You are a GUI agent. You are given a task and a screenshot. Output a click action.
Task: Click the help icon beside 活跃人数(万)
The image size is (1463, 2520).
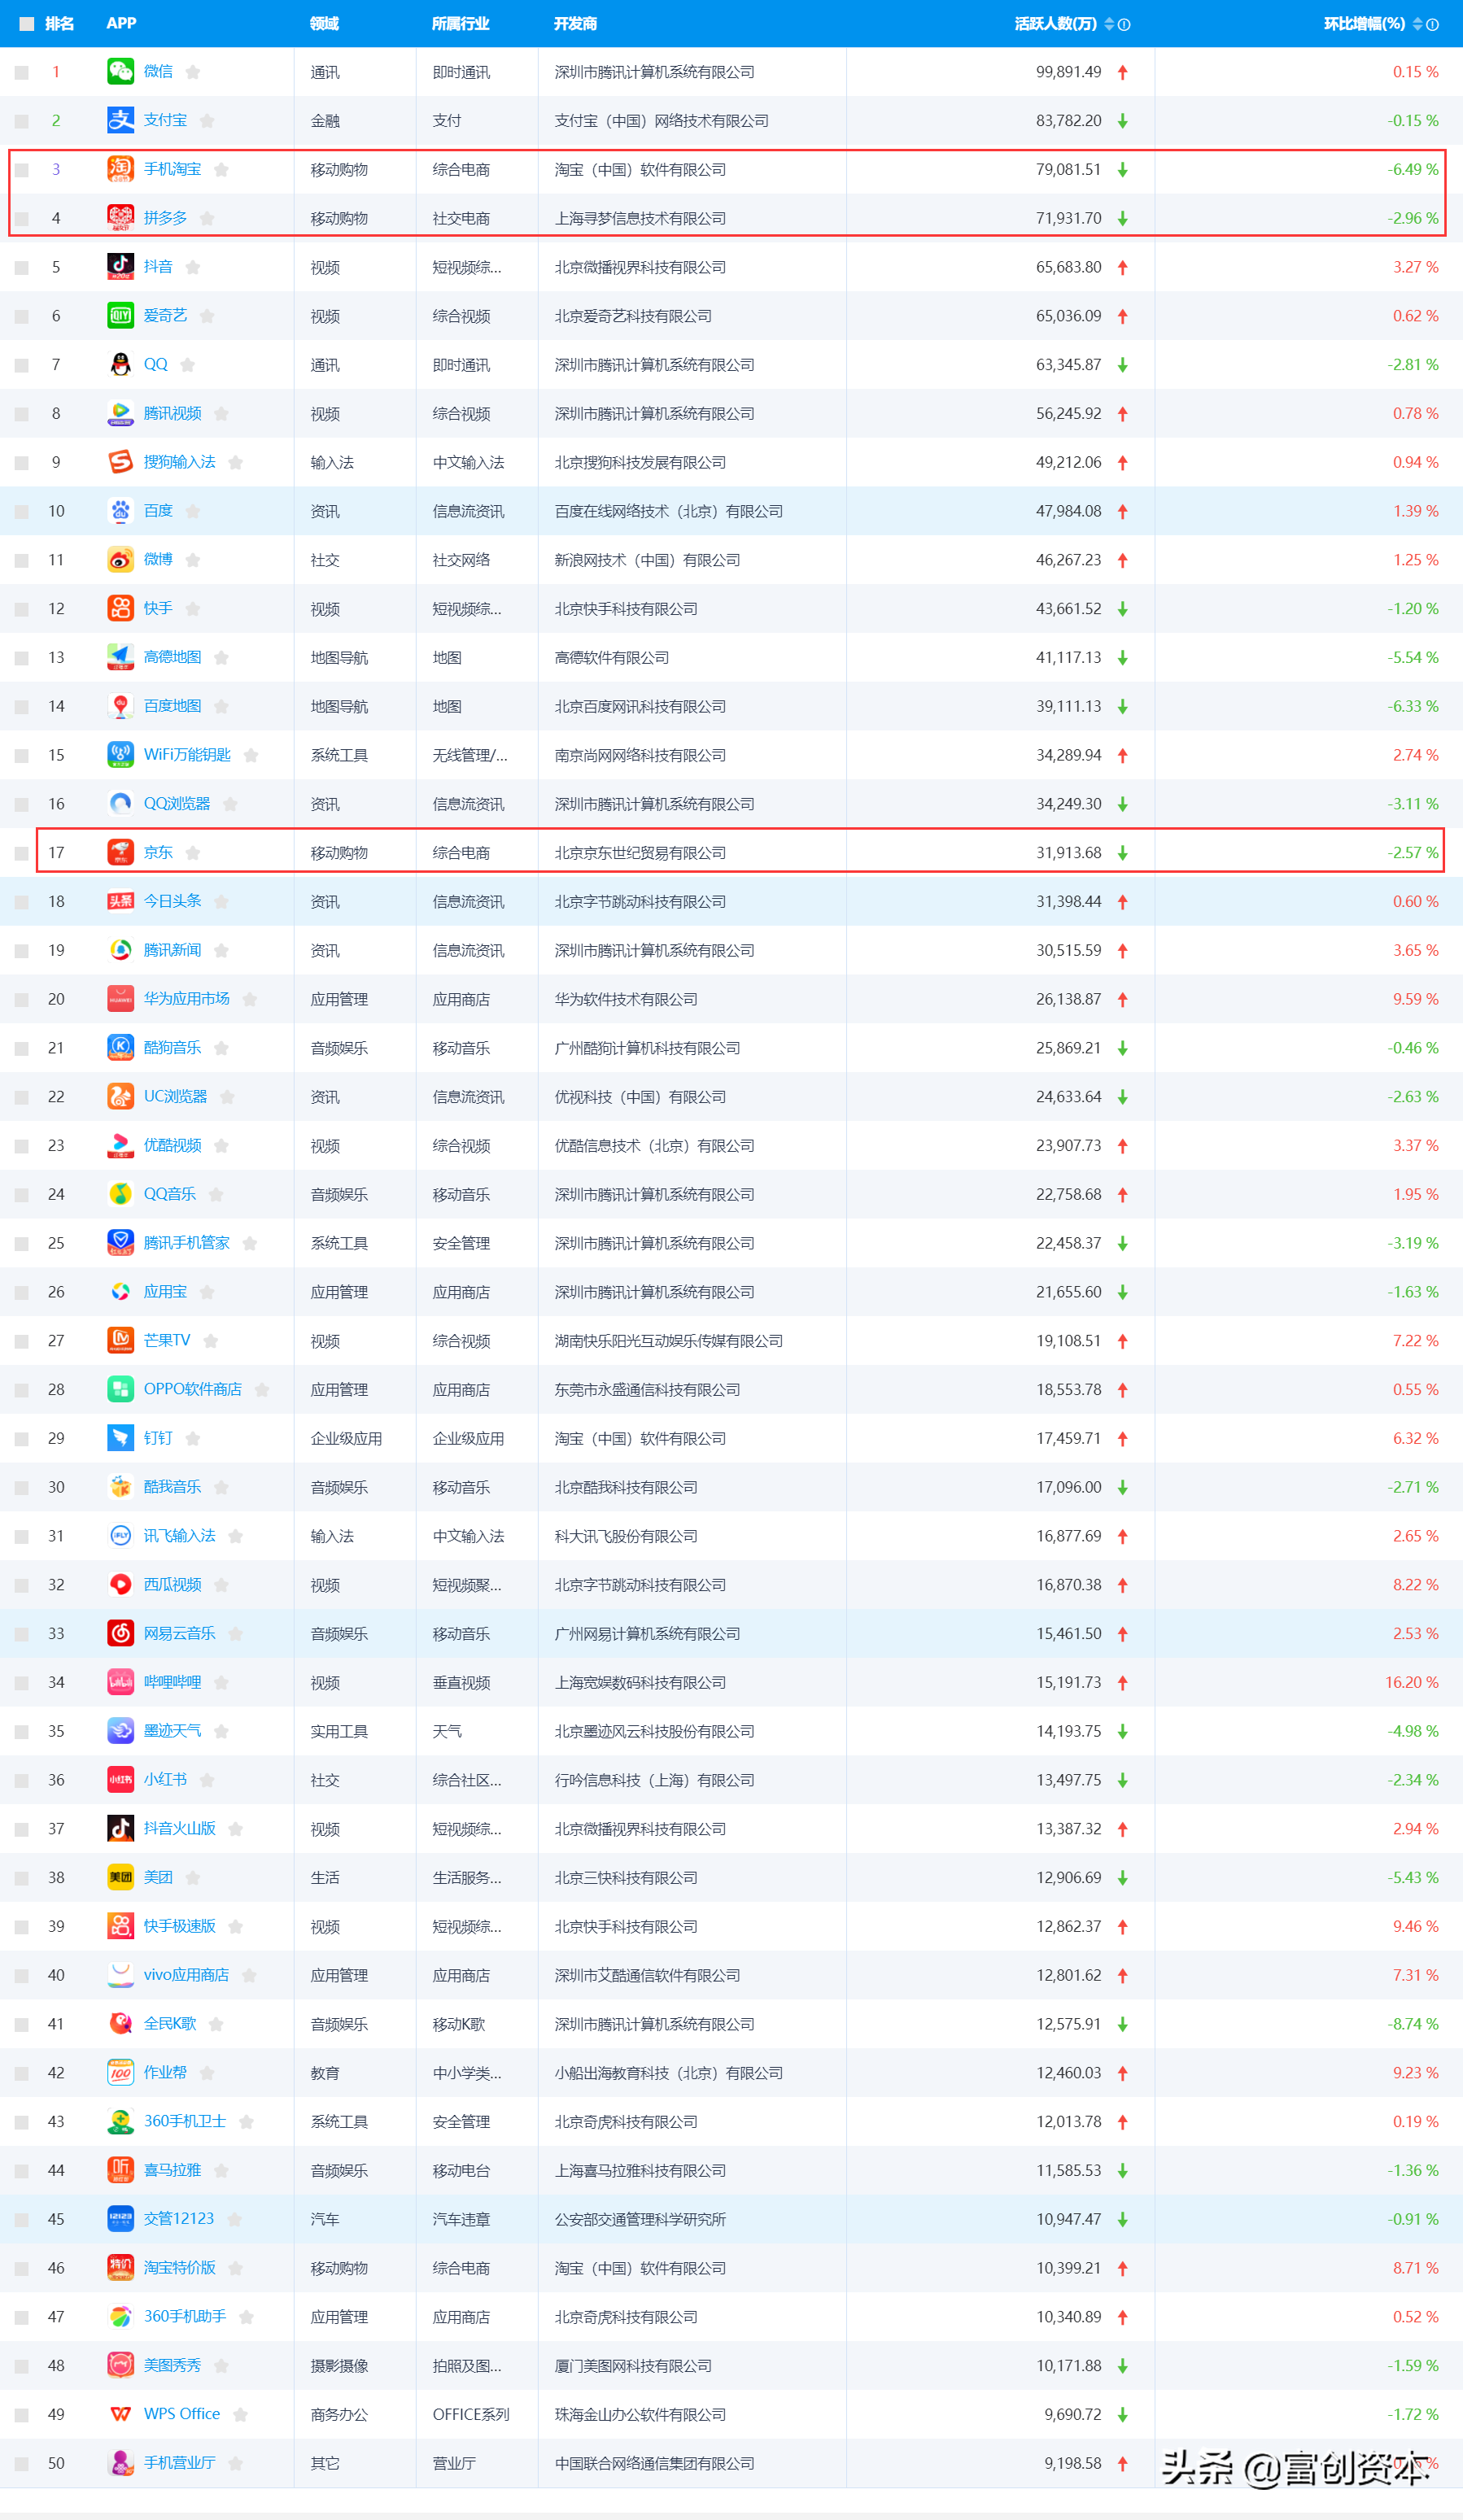click(x=1124, y=25)
